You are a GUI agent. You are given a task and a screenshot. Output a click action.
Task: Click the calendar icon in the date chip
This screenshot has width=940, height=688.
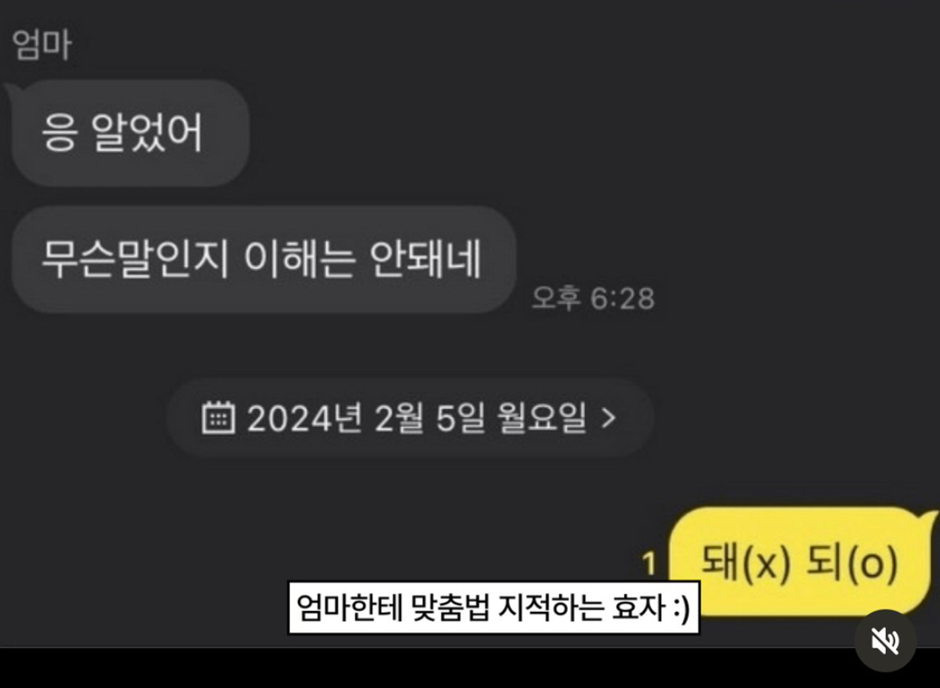coord(218,417)
